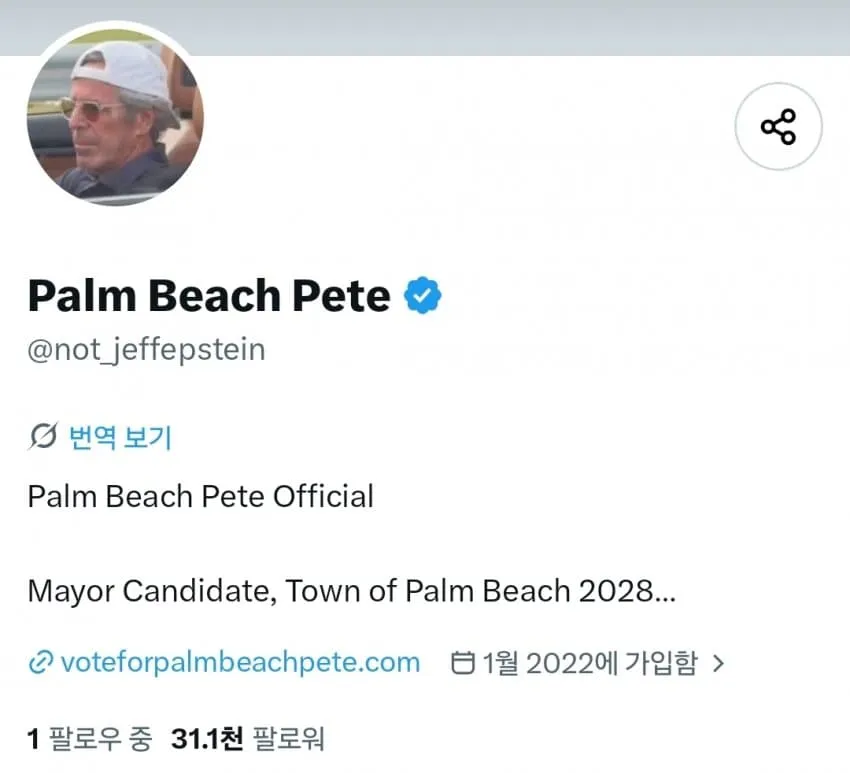Click the following count number 1

[33, 739]
